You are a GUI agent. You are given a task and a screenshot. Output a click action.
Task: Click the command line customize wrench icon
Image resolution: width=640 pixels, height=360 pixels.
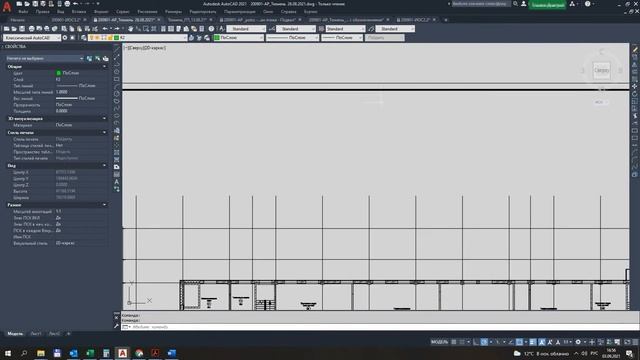[116, 326]
